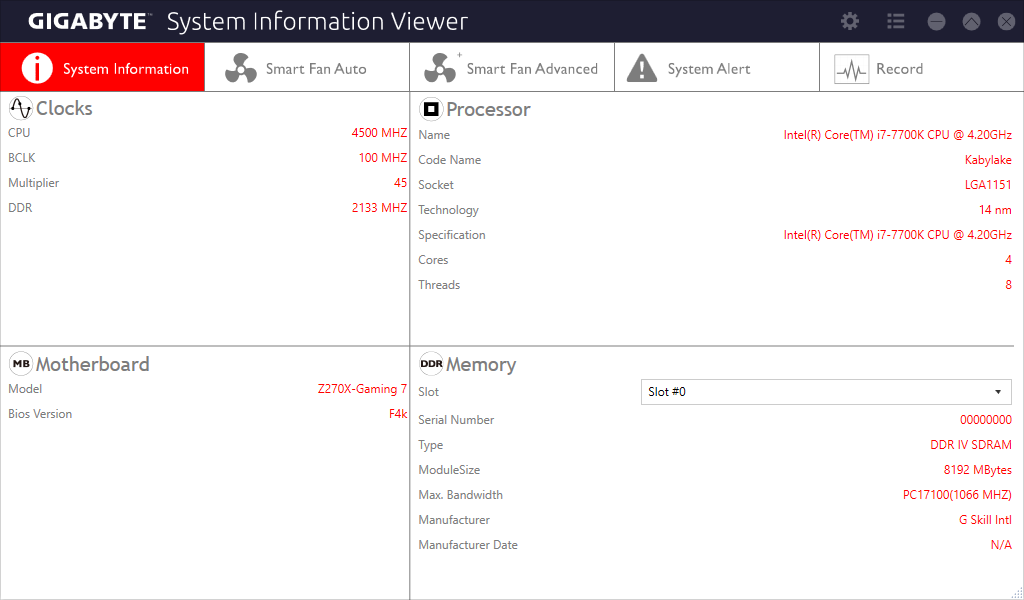
Task: Grab the window resize grip corner
Action: tap(1017, 593)
